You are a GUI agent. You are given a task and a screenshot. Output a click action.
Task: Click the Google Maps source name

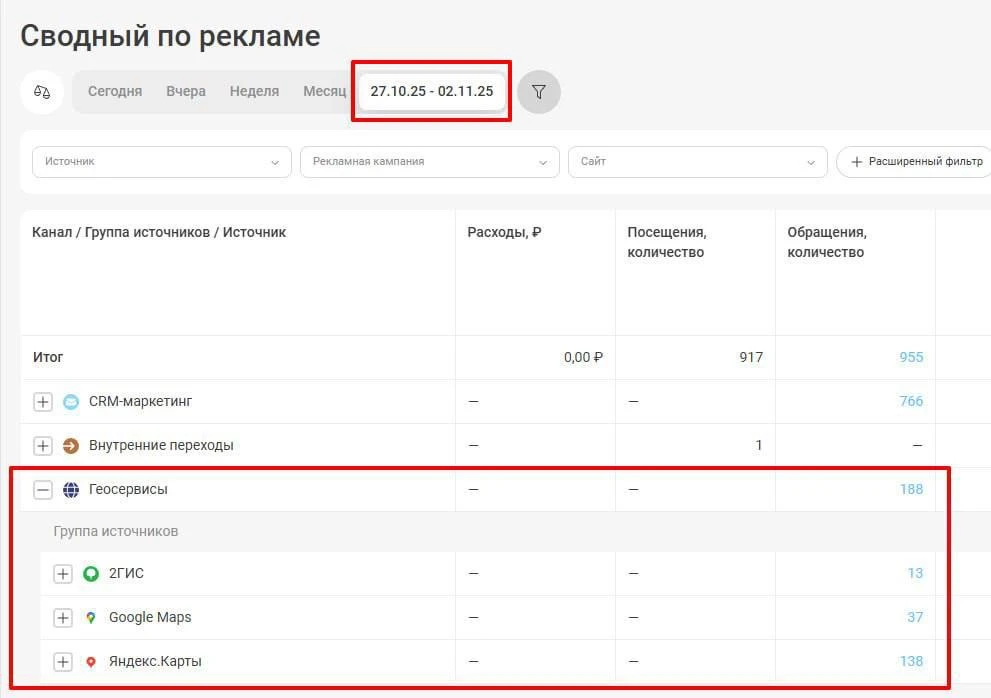point(150,618)
